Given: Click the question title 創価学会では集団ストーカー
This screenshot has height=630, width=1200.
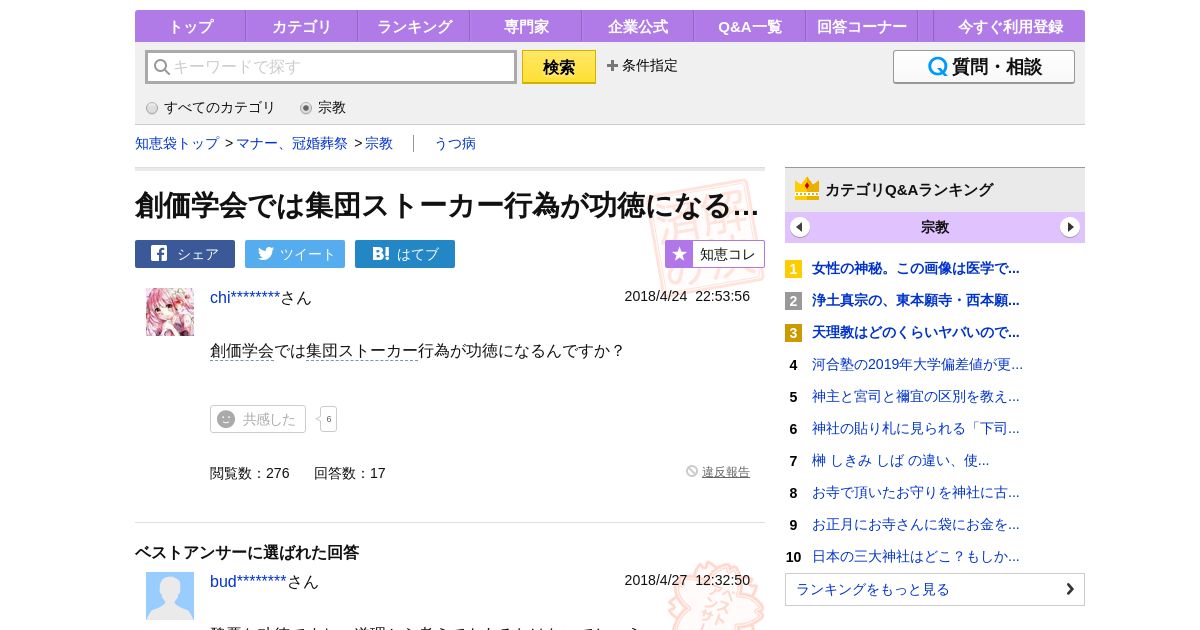Looking at the screenshot, I should [447, 205].
